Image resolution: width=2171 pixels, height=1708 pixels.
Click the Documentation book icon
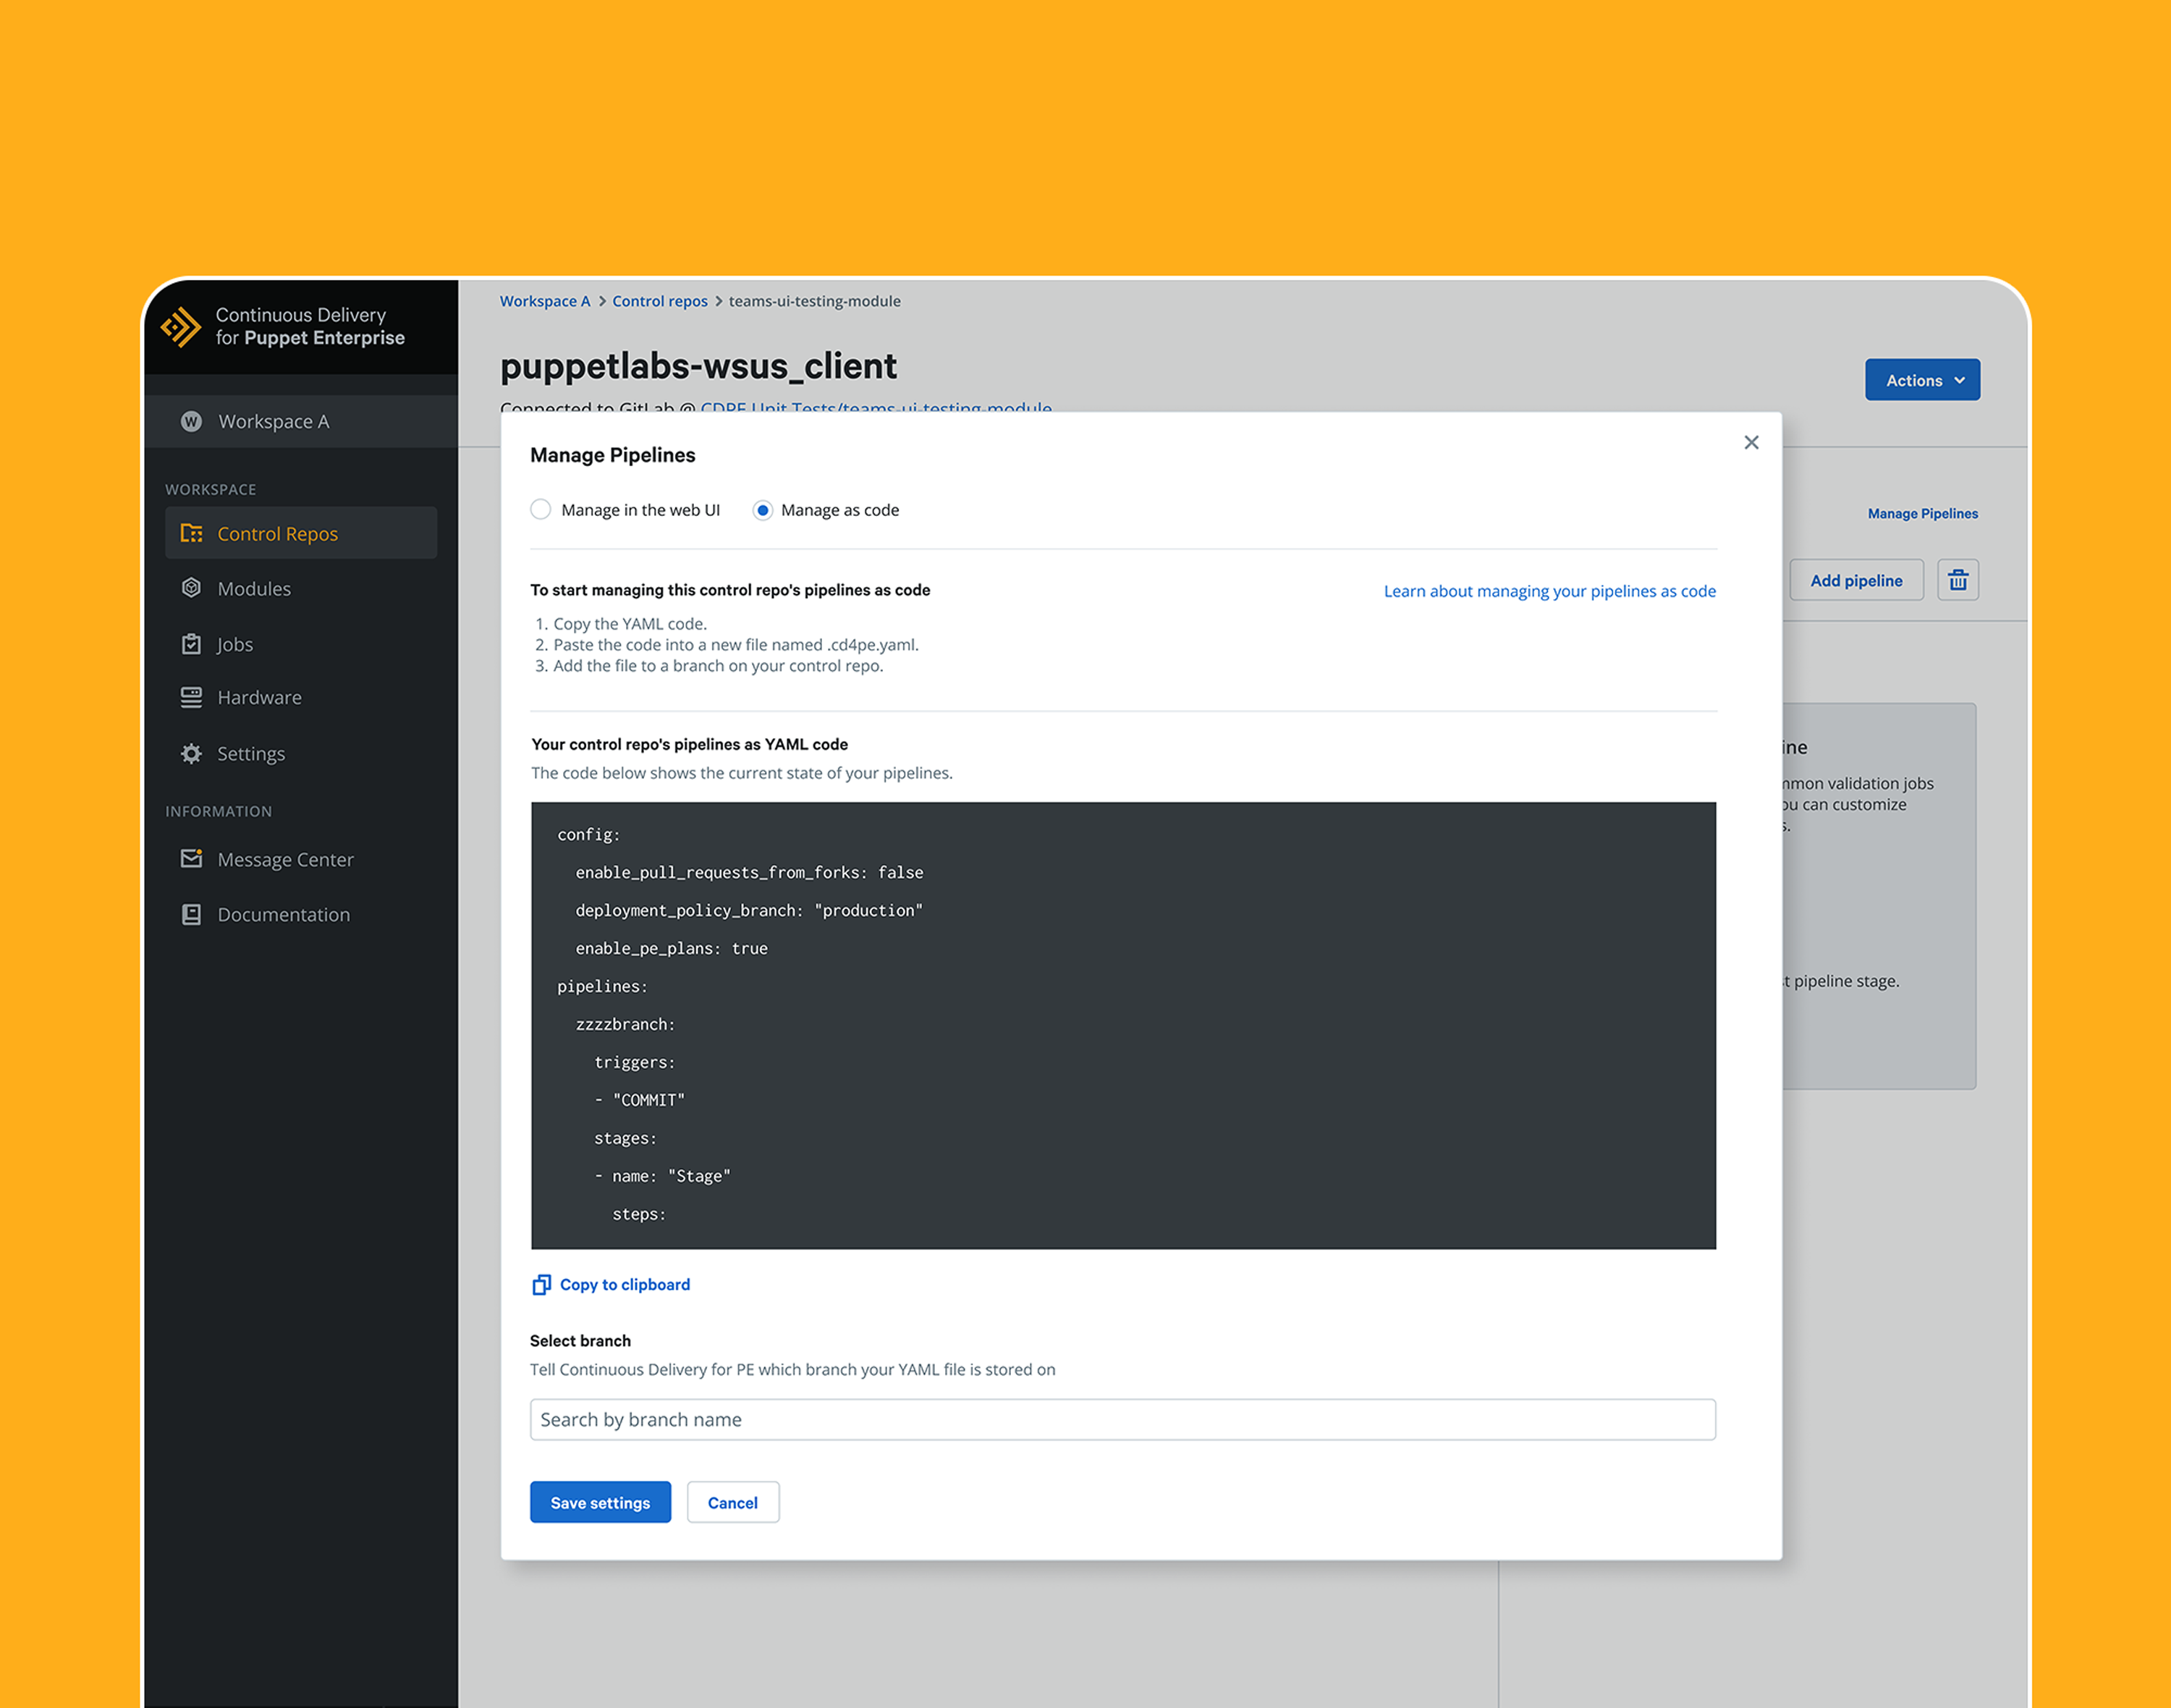click(x=191, y=914)
